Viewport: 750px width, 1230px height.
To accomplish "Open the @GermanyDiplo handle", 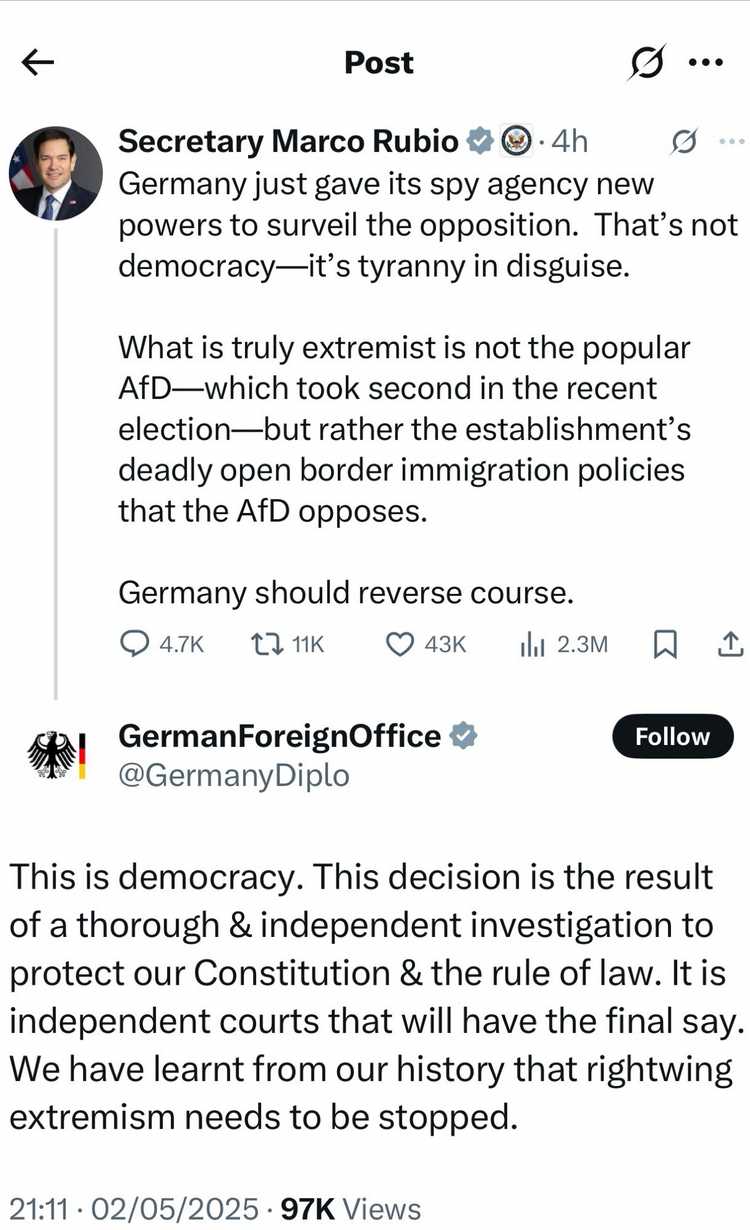I will (234, 775).
